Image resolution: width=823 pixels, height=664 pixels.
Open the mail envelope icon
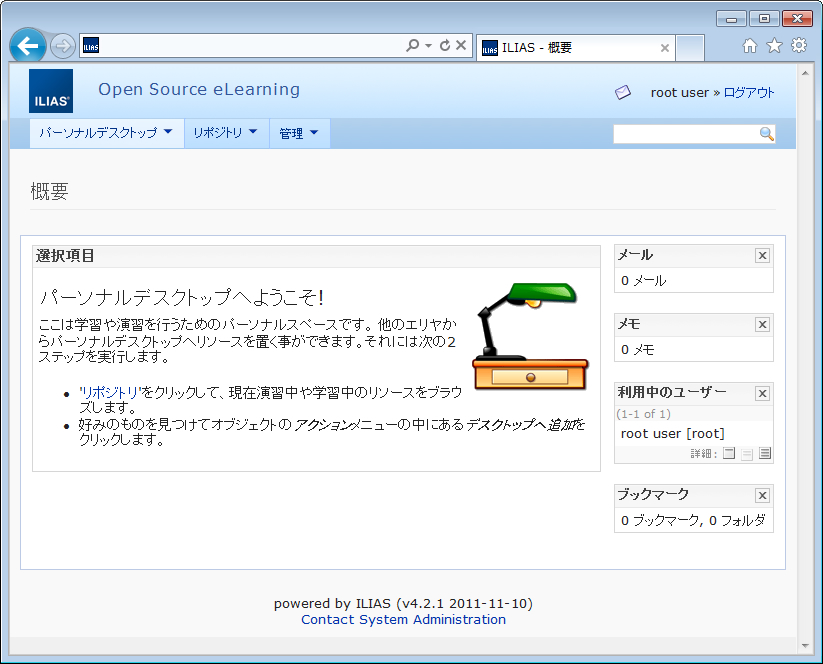click(x=623, y=92)
